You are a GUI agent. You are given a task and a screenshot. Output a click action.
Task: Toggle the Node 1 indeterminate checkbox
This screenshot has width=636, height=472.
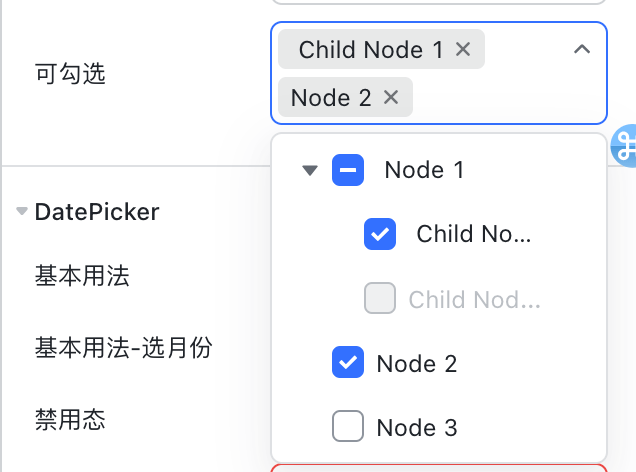pos(348,170)
